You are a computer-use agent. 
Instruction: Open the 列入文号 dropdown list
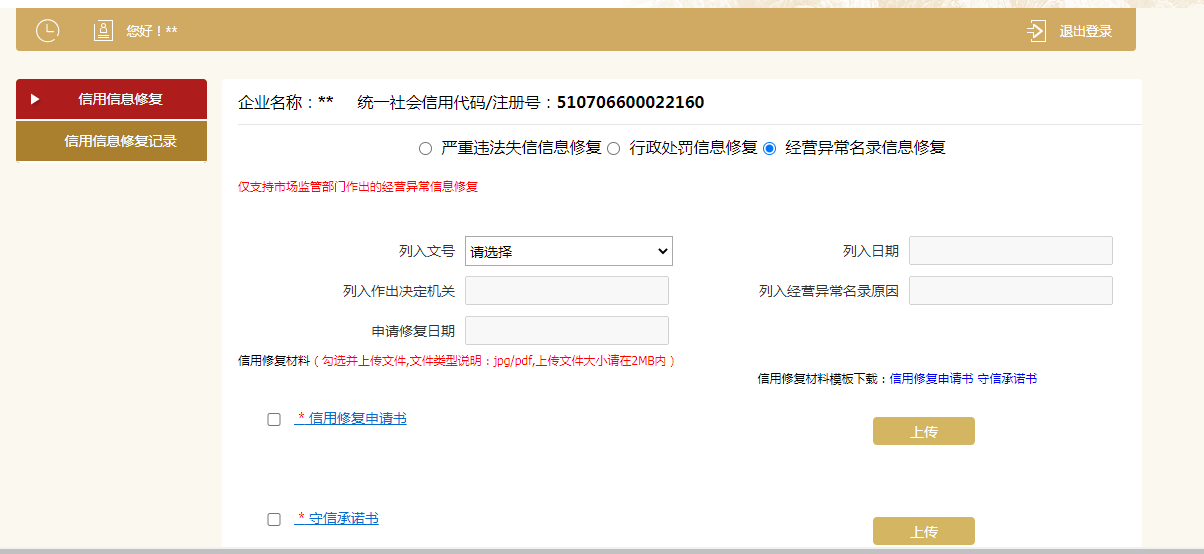tap(568, 251)
